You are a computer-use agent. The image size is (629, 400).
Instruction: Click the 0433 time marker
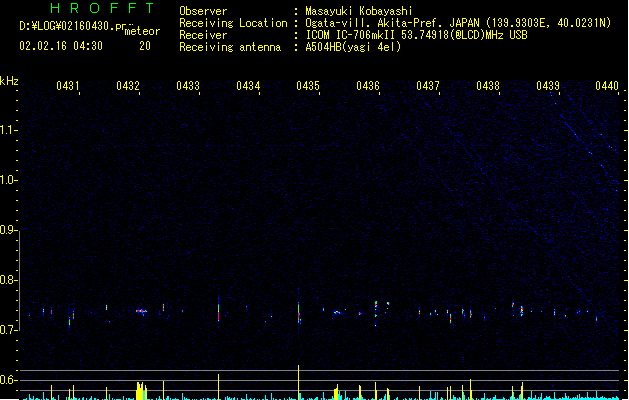[x=188, y=86]
